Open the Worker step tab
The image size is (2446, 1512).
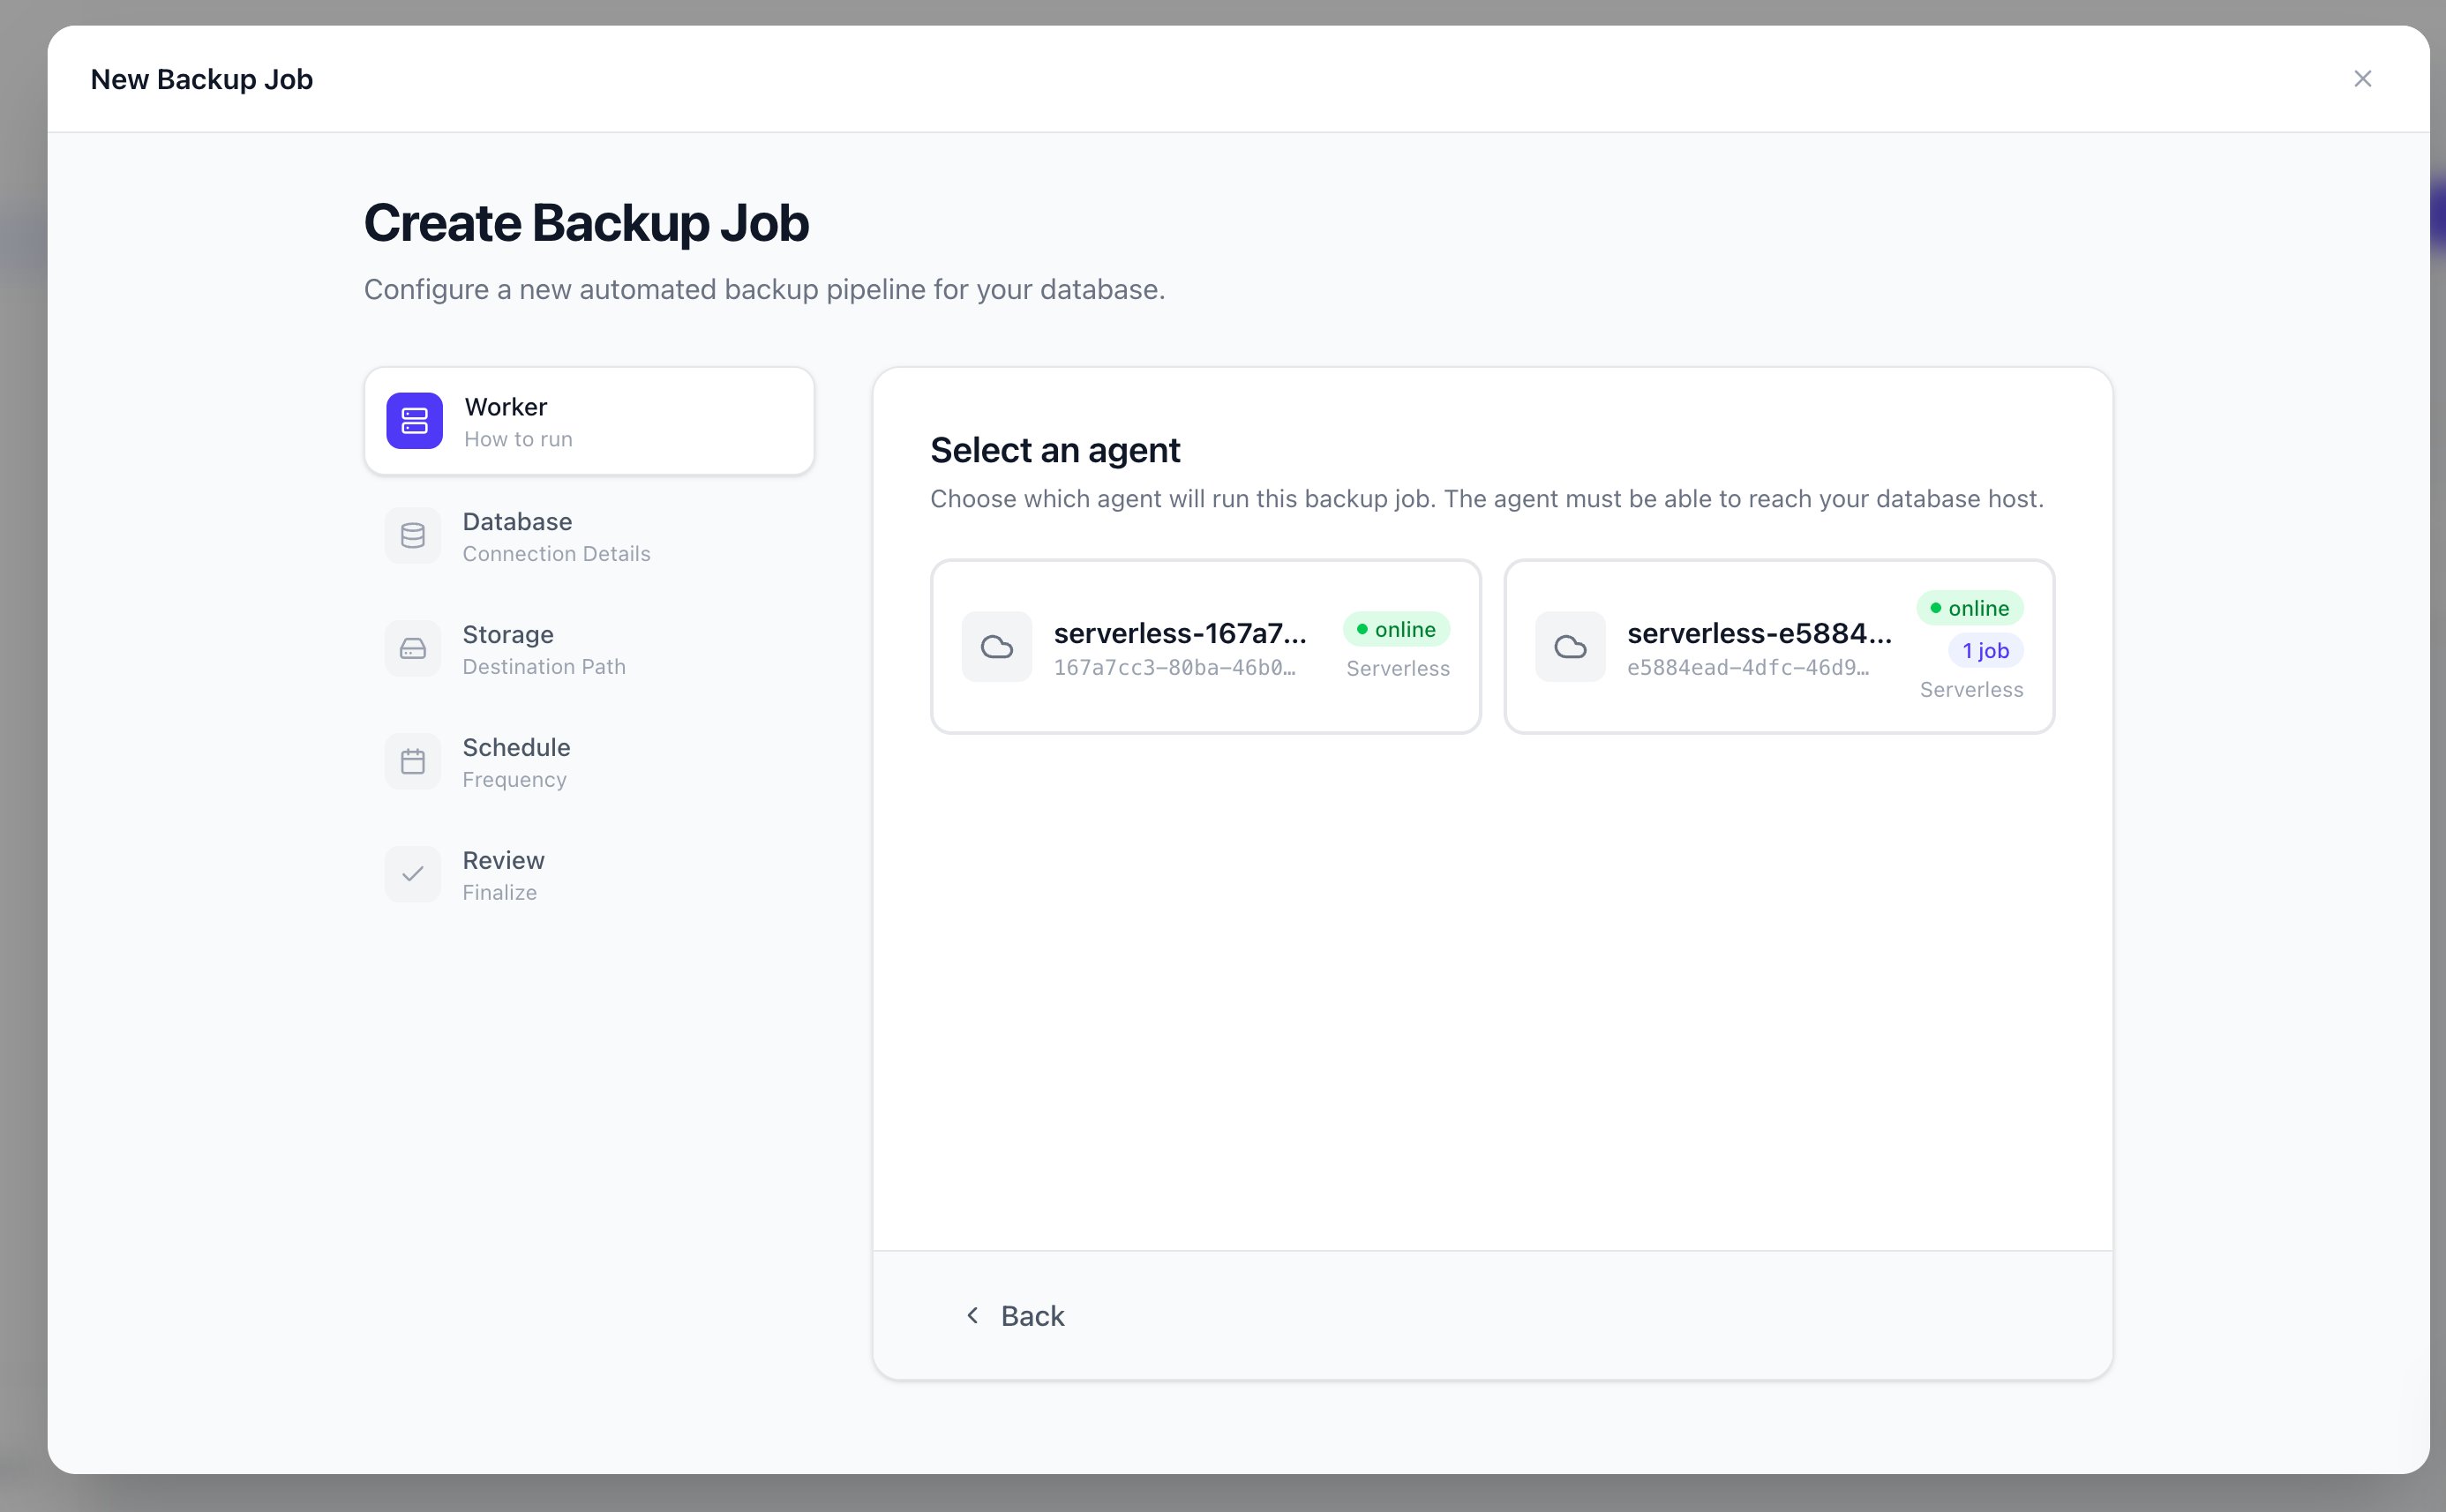[589, 421]
